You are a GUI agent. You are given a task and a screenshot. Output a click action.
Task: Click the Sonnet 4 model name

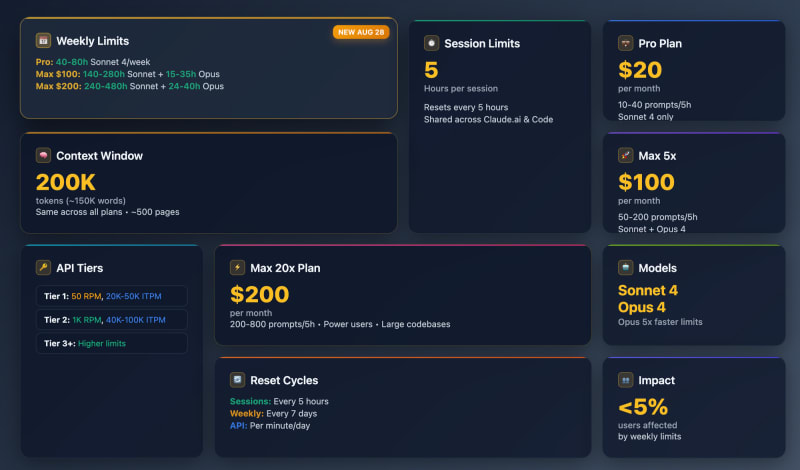click(648, 290)
